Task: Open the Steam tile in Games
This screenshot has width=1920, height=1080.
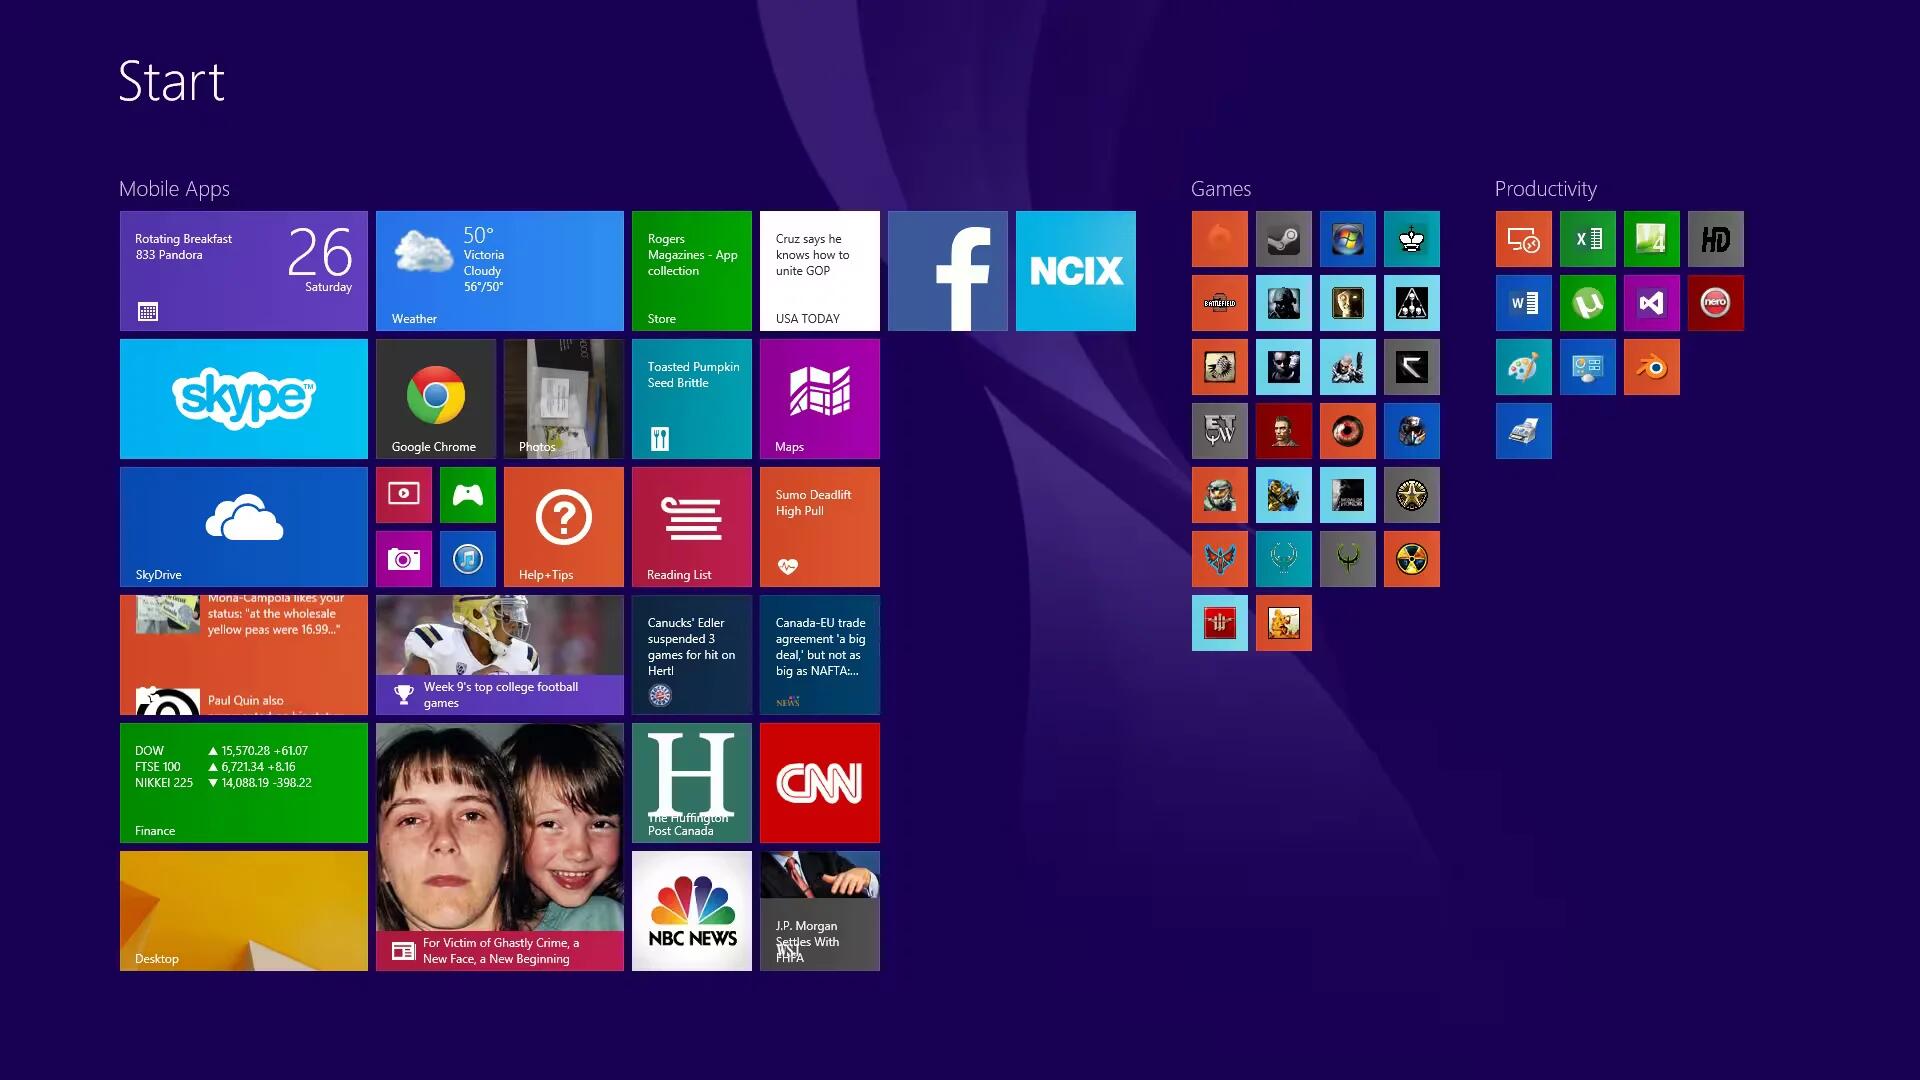Action: coord(1283,239)
